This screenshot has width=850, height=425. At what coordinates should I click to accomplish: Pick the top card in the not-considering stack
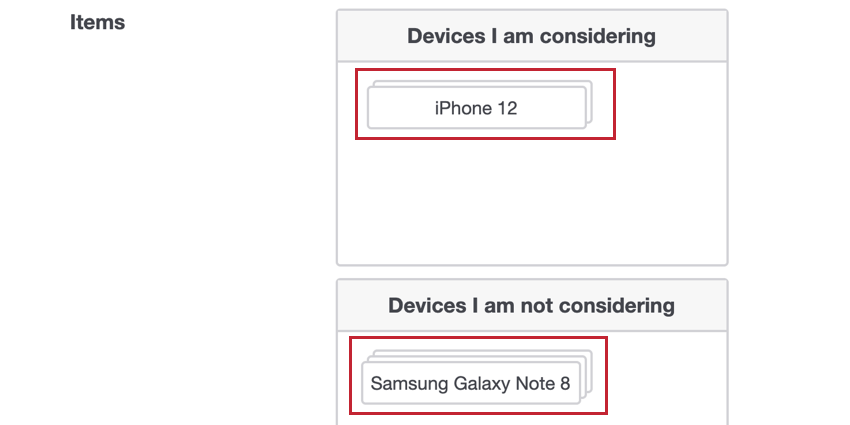pyautogui.click(x=471, y=383)
